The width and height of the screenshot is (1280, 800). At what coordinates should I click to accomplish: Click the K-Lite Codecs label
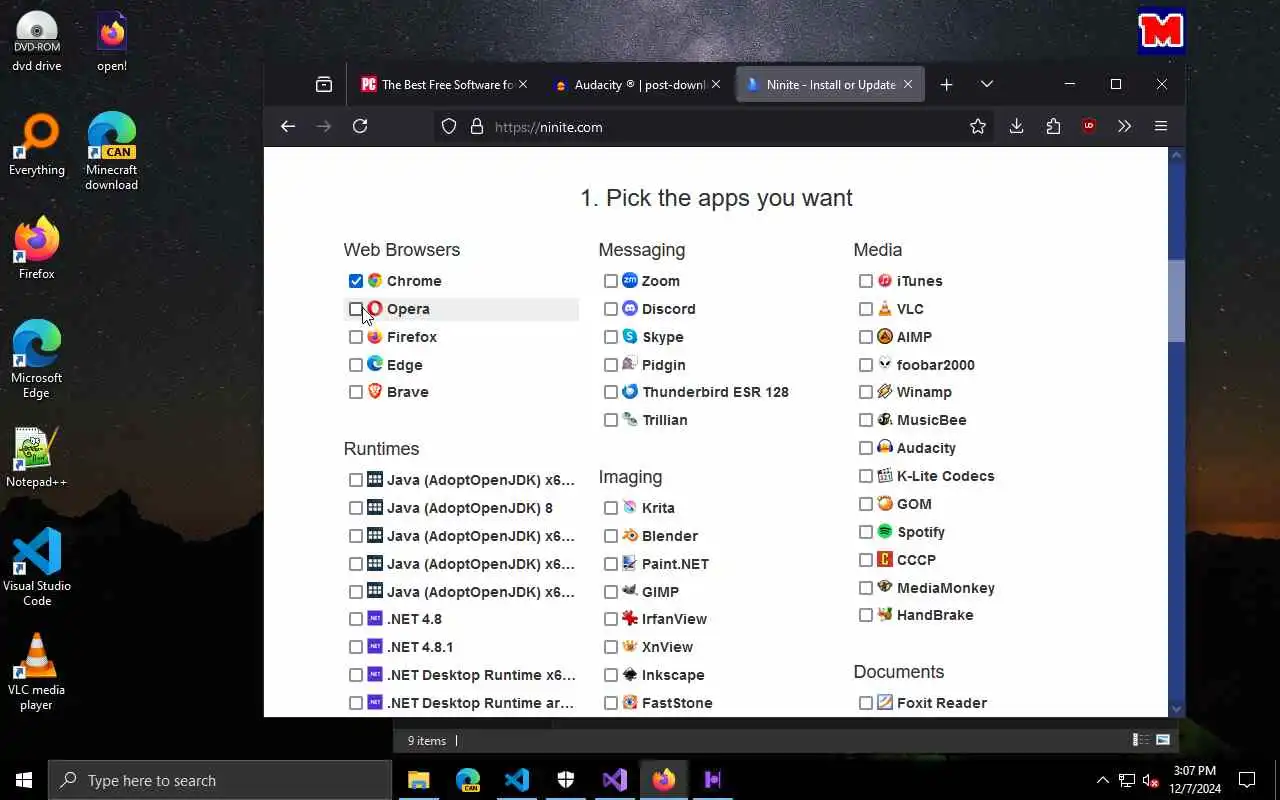(x=945, y=476)
